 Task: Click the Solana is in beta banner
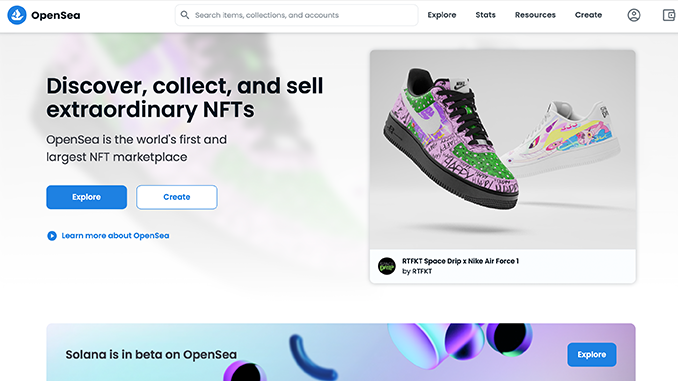click(341, 352)
